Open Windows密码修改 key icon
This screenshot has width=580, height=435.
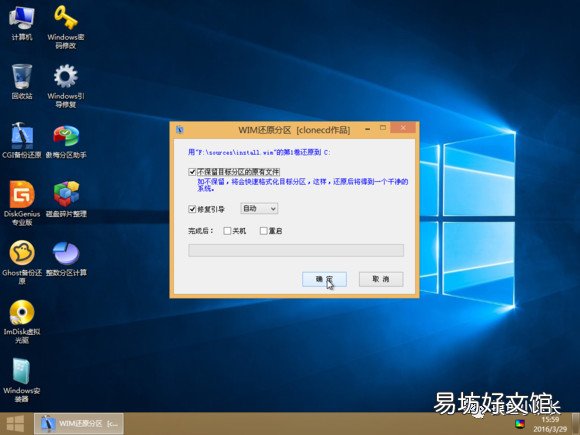point(65,27)
